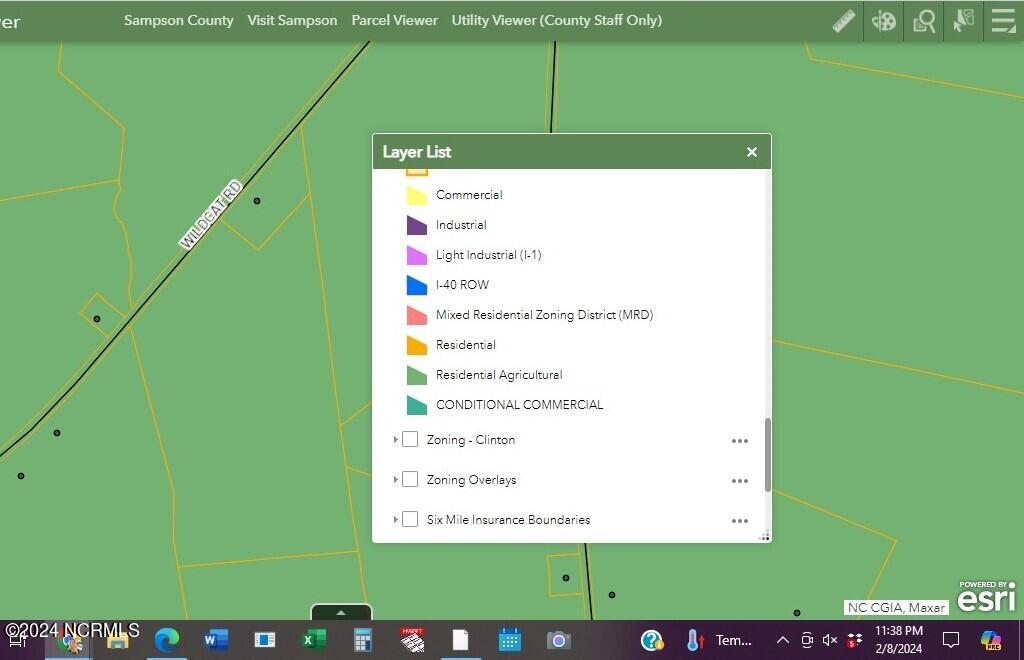The image size is (1024, 660).
Task: Open options for Zoning - Clinton layer
Action: (x=739, y=441)
